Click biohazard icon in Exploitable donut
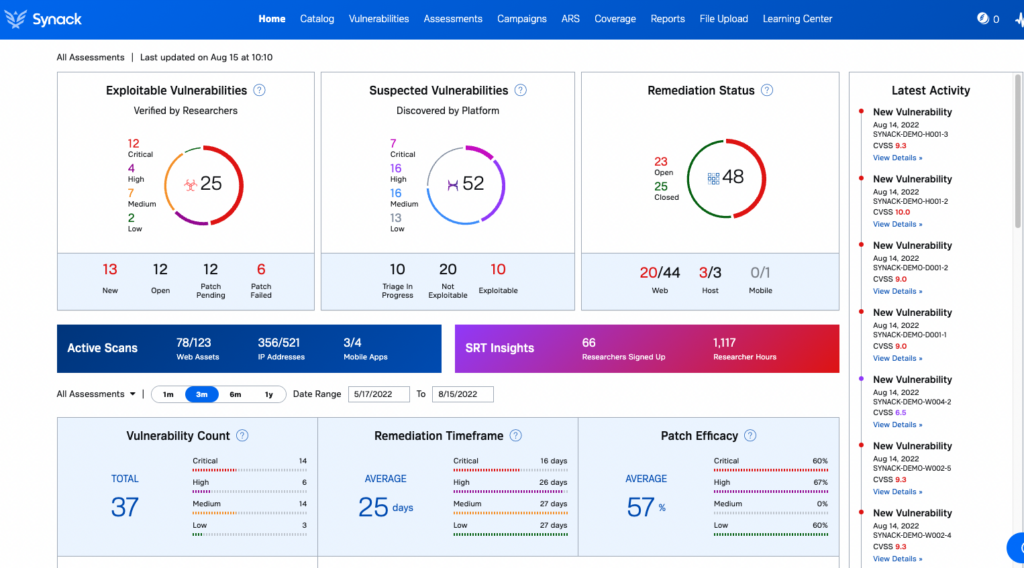This screenshot has width=1024, height=568. tap(190, 185)
